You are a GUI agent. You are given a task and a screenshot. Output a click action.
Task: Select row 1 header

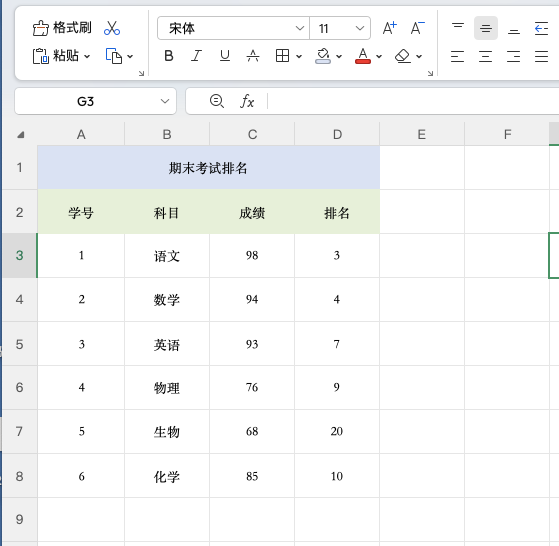click(x=20, y=168)
